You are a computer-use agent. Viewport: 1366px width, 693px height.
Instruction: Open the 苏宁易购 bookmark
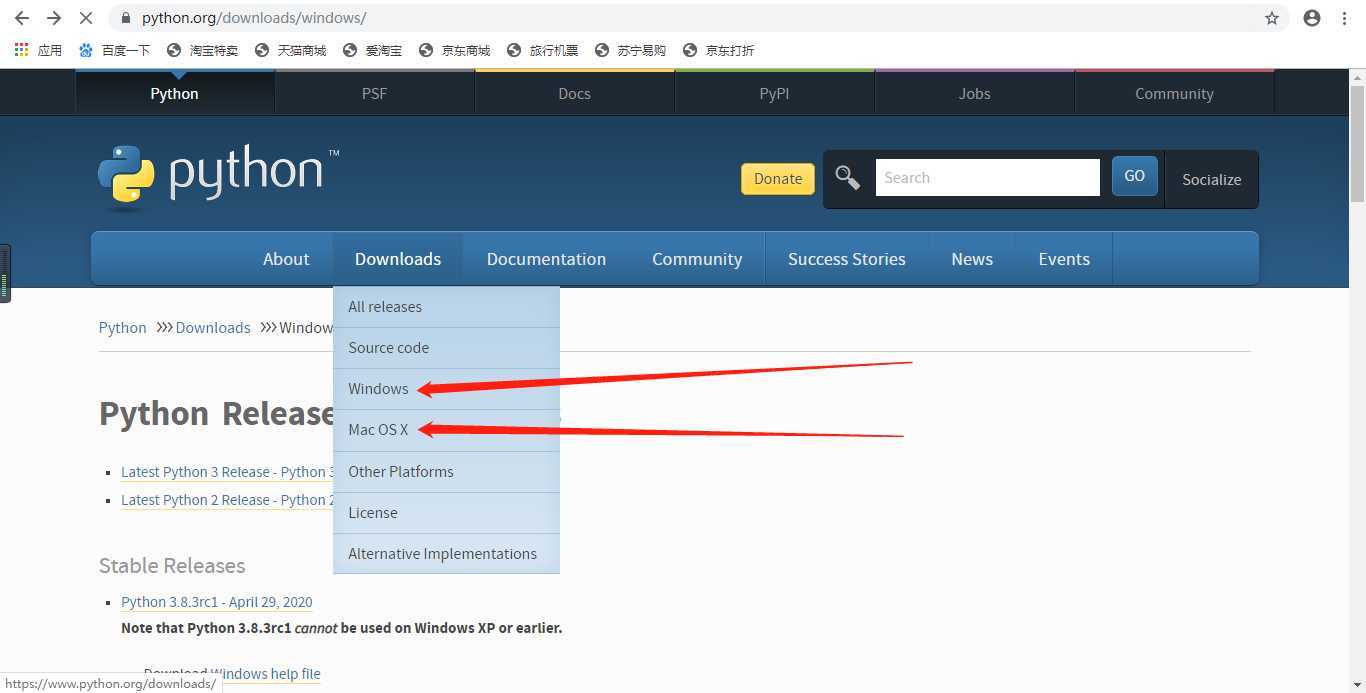(630, 50)
